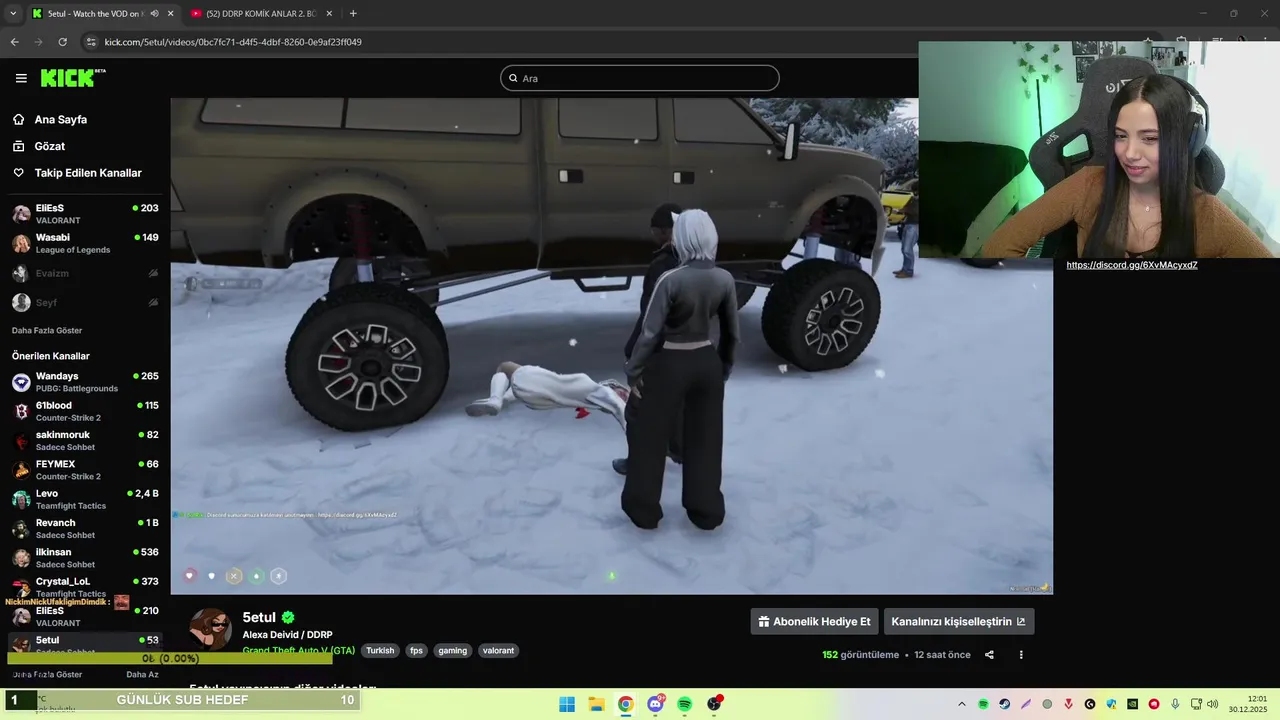
Task: Click the video player area
Action: coord(611,346)
